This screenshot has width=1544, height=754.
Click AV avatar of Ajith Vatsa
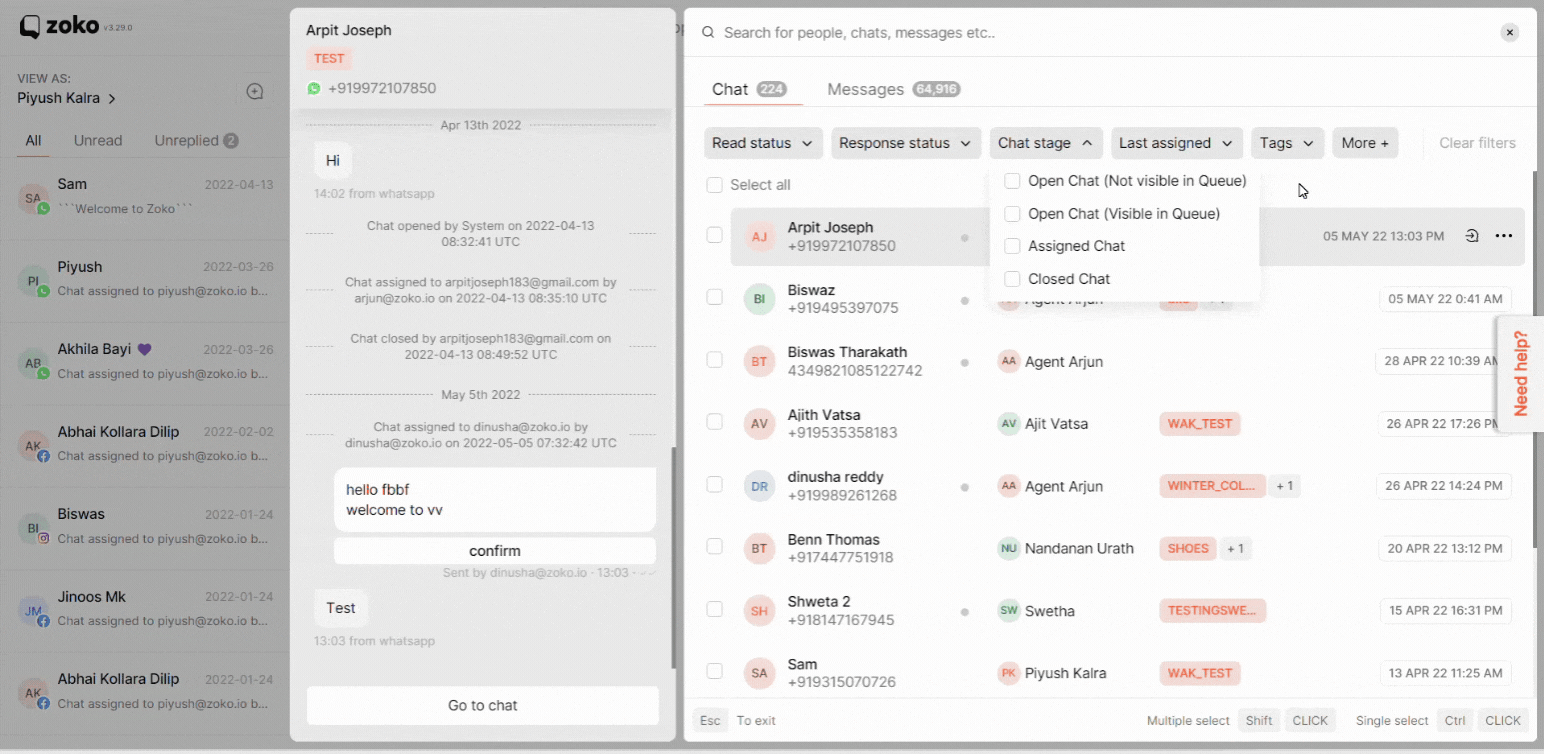tap(760, 424)
